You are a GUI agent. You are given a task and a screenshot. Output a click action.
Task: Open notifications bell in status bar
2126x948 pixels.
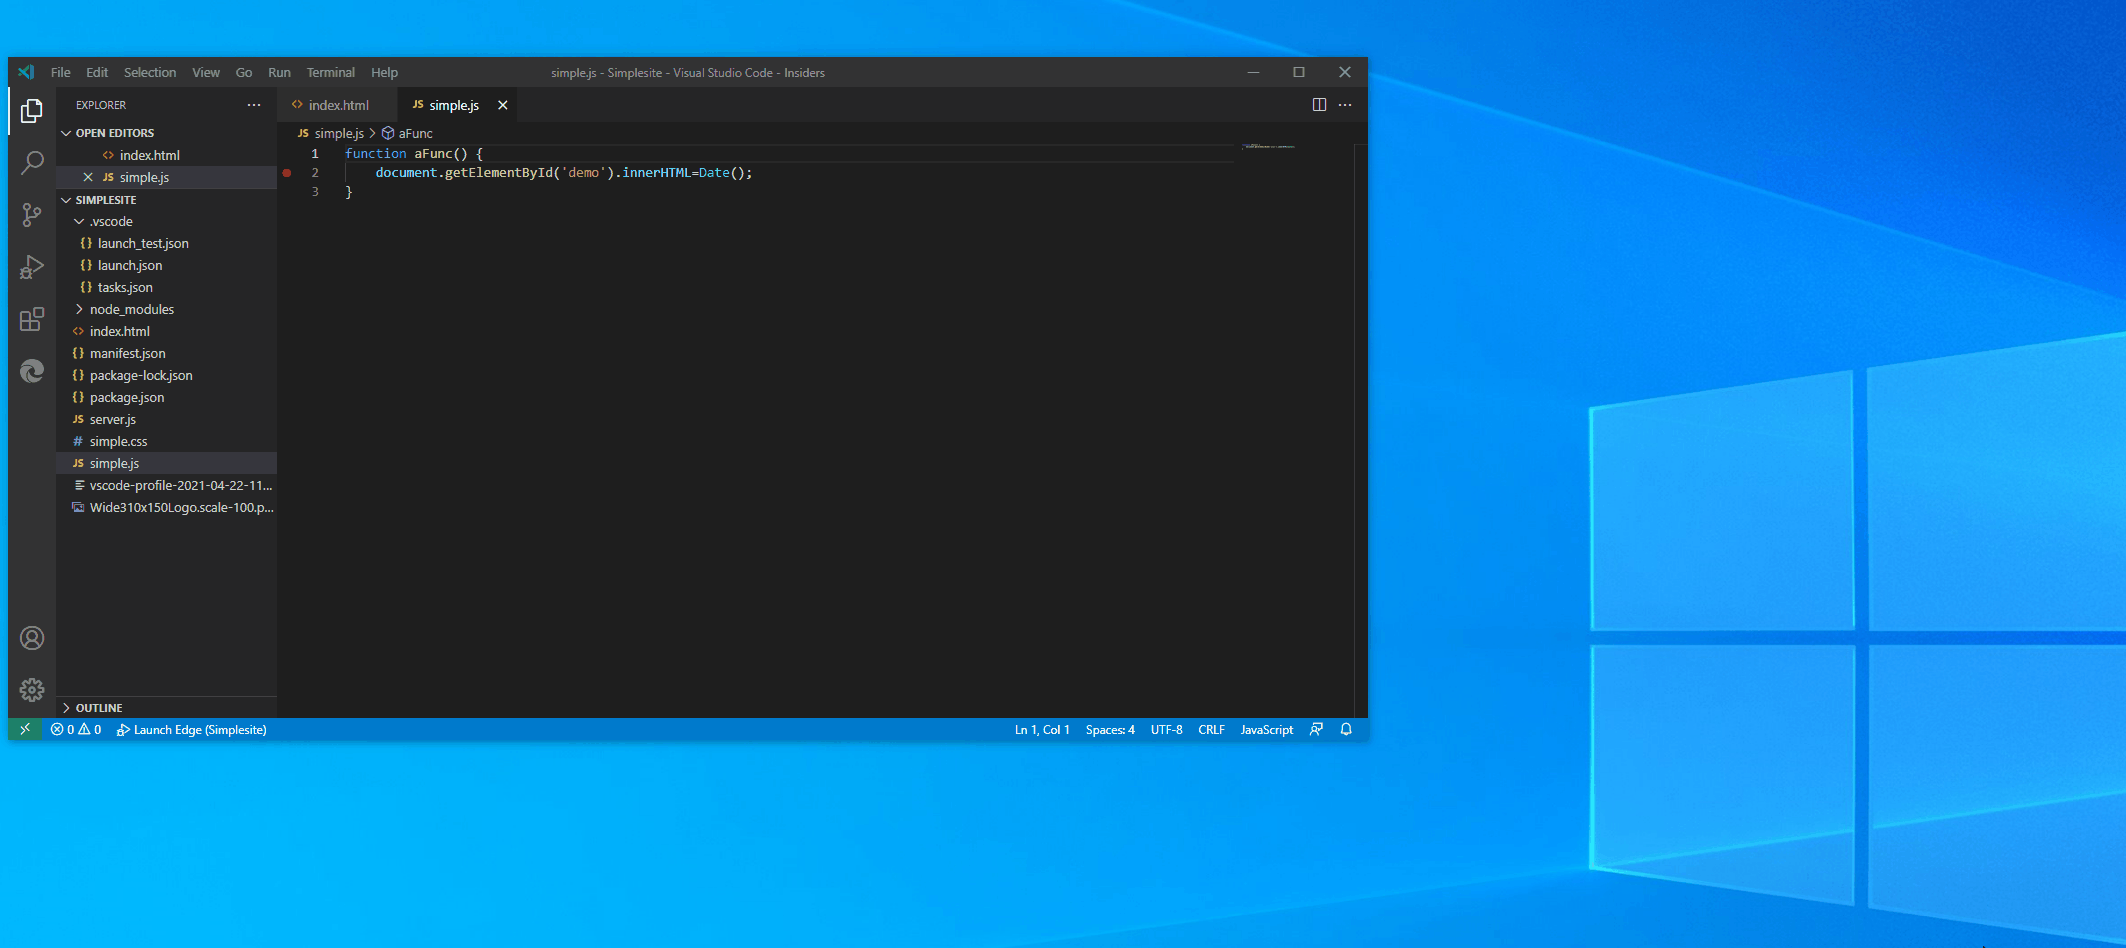1346,730
